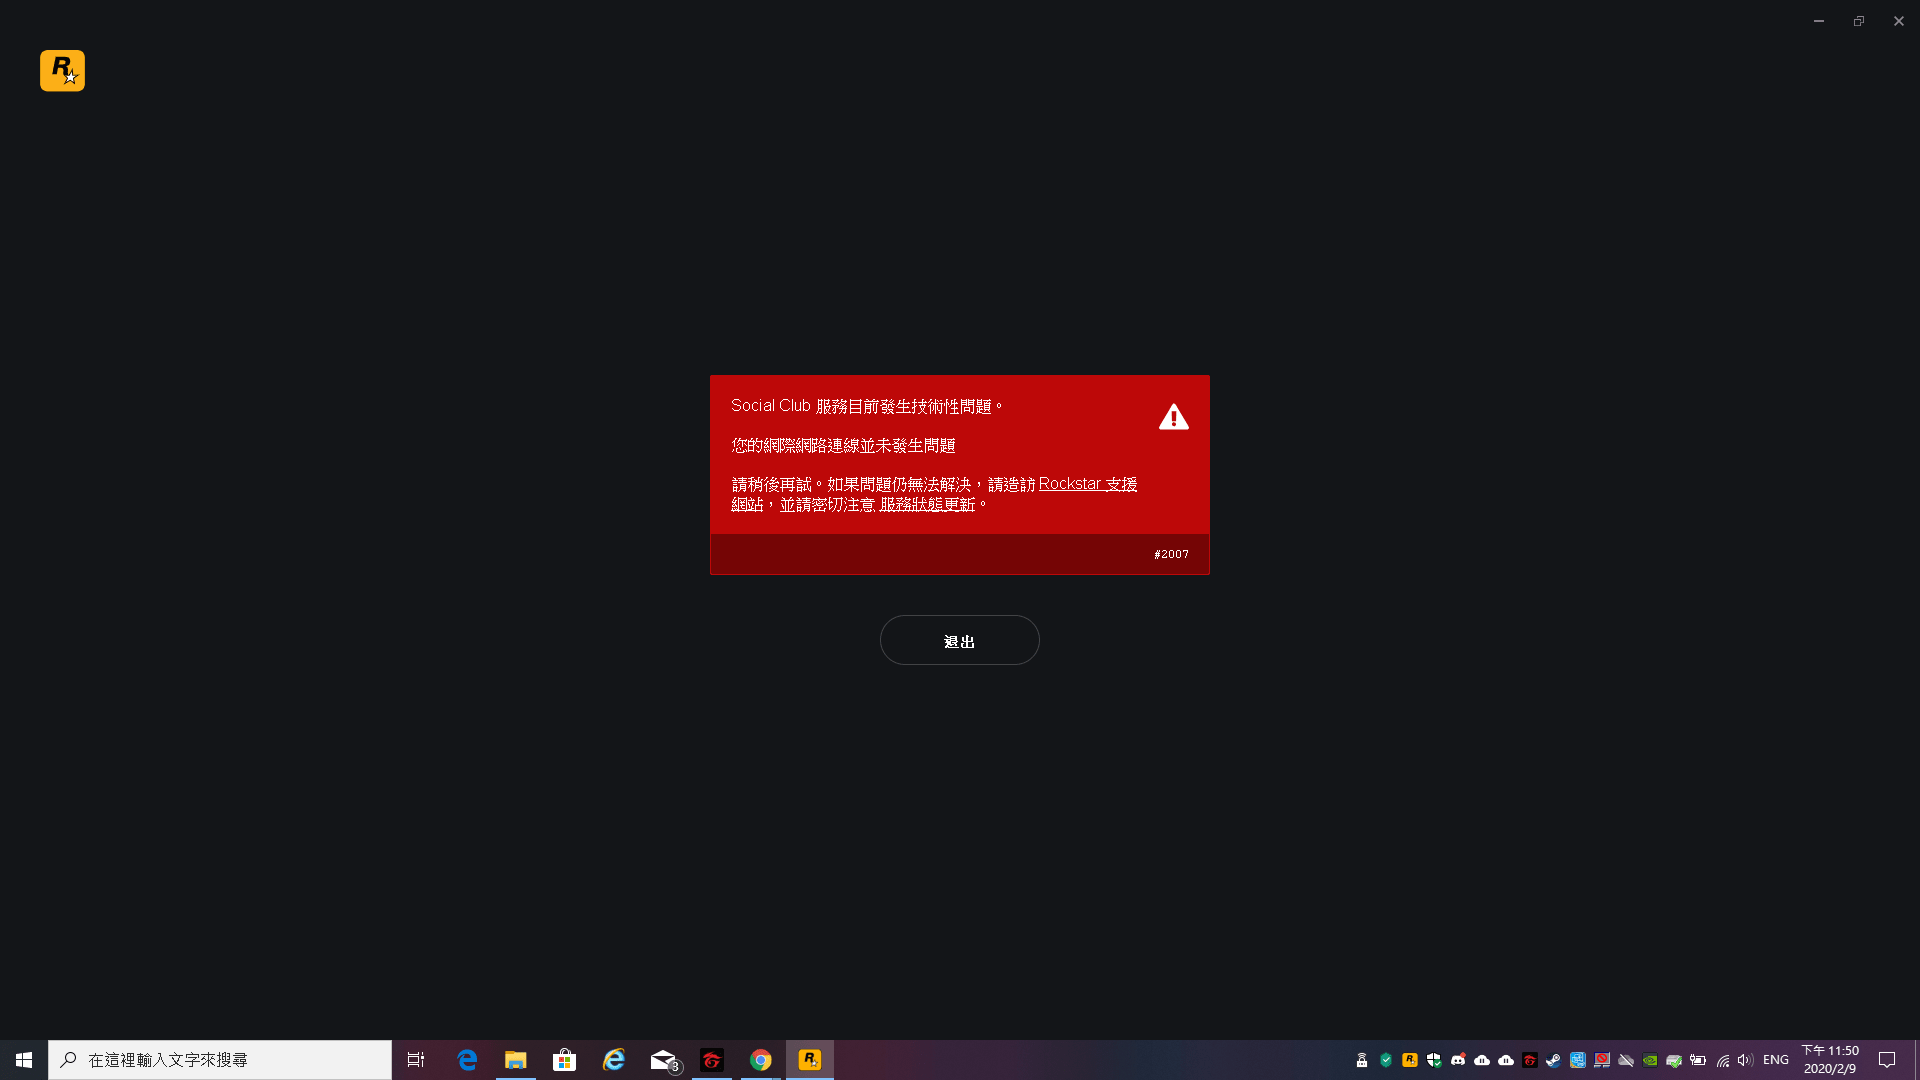Open the 服務狀態更新 service status link
Viewport: 1920px width, 1080px height.
tap(927, 505)
